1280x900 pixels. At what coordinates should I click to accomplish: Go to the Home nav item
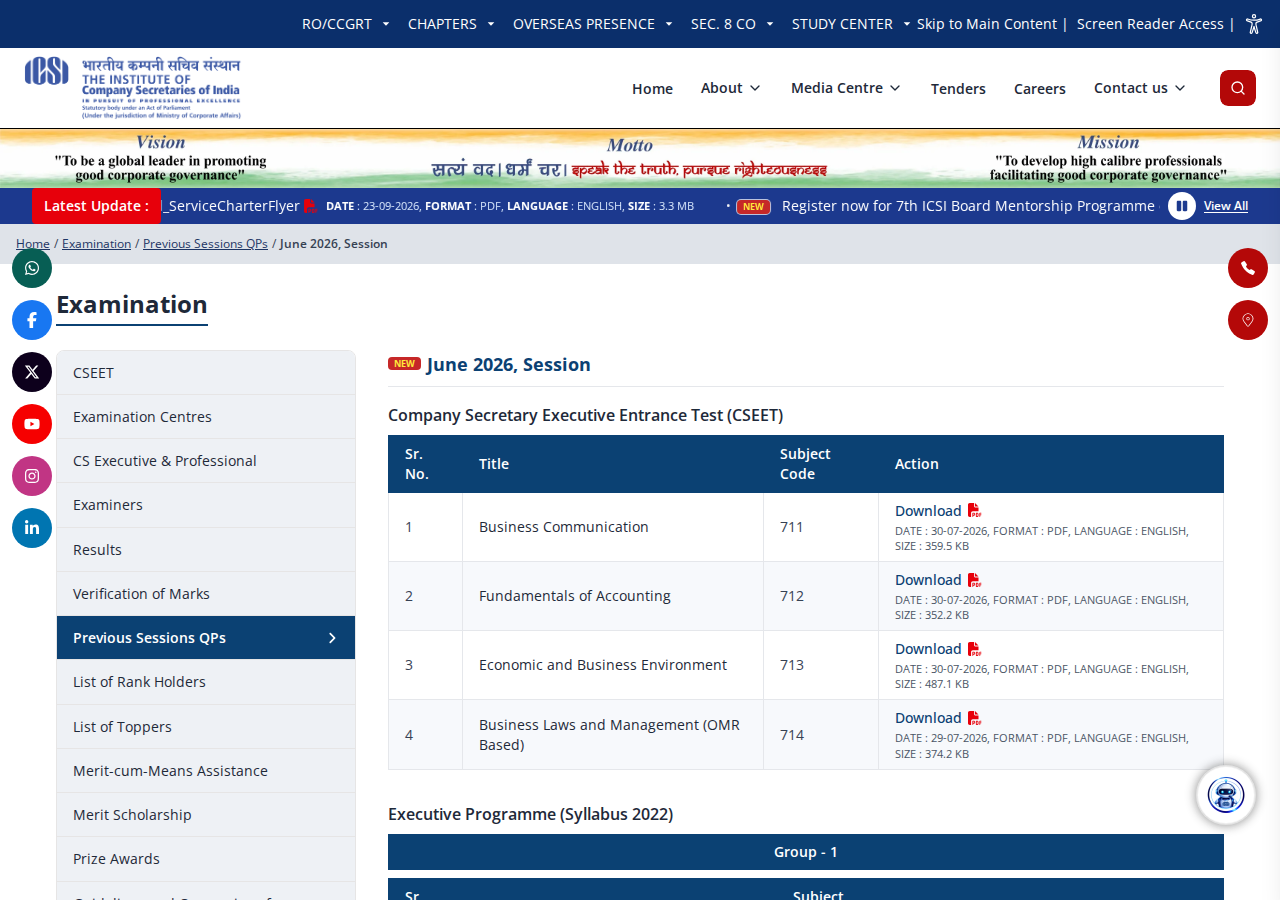click(652, 89)
